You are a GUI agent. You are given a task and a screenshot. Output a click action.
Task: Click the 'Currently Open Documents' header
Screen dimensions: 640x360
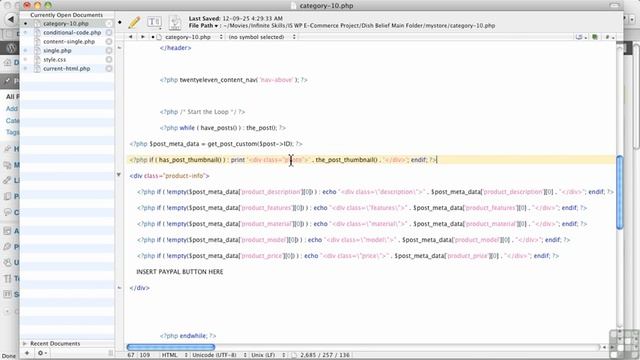coord(67,15)
